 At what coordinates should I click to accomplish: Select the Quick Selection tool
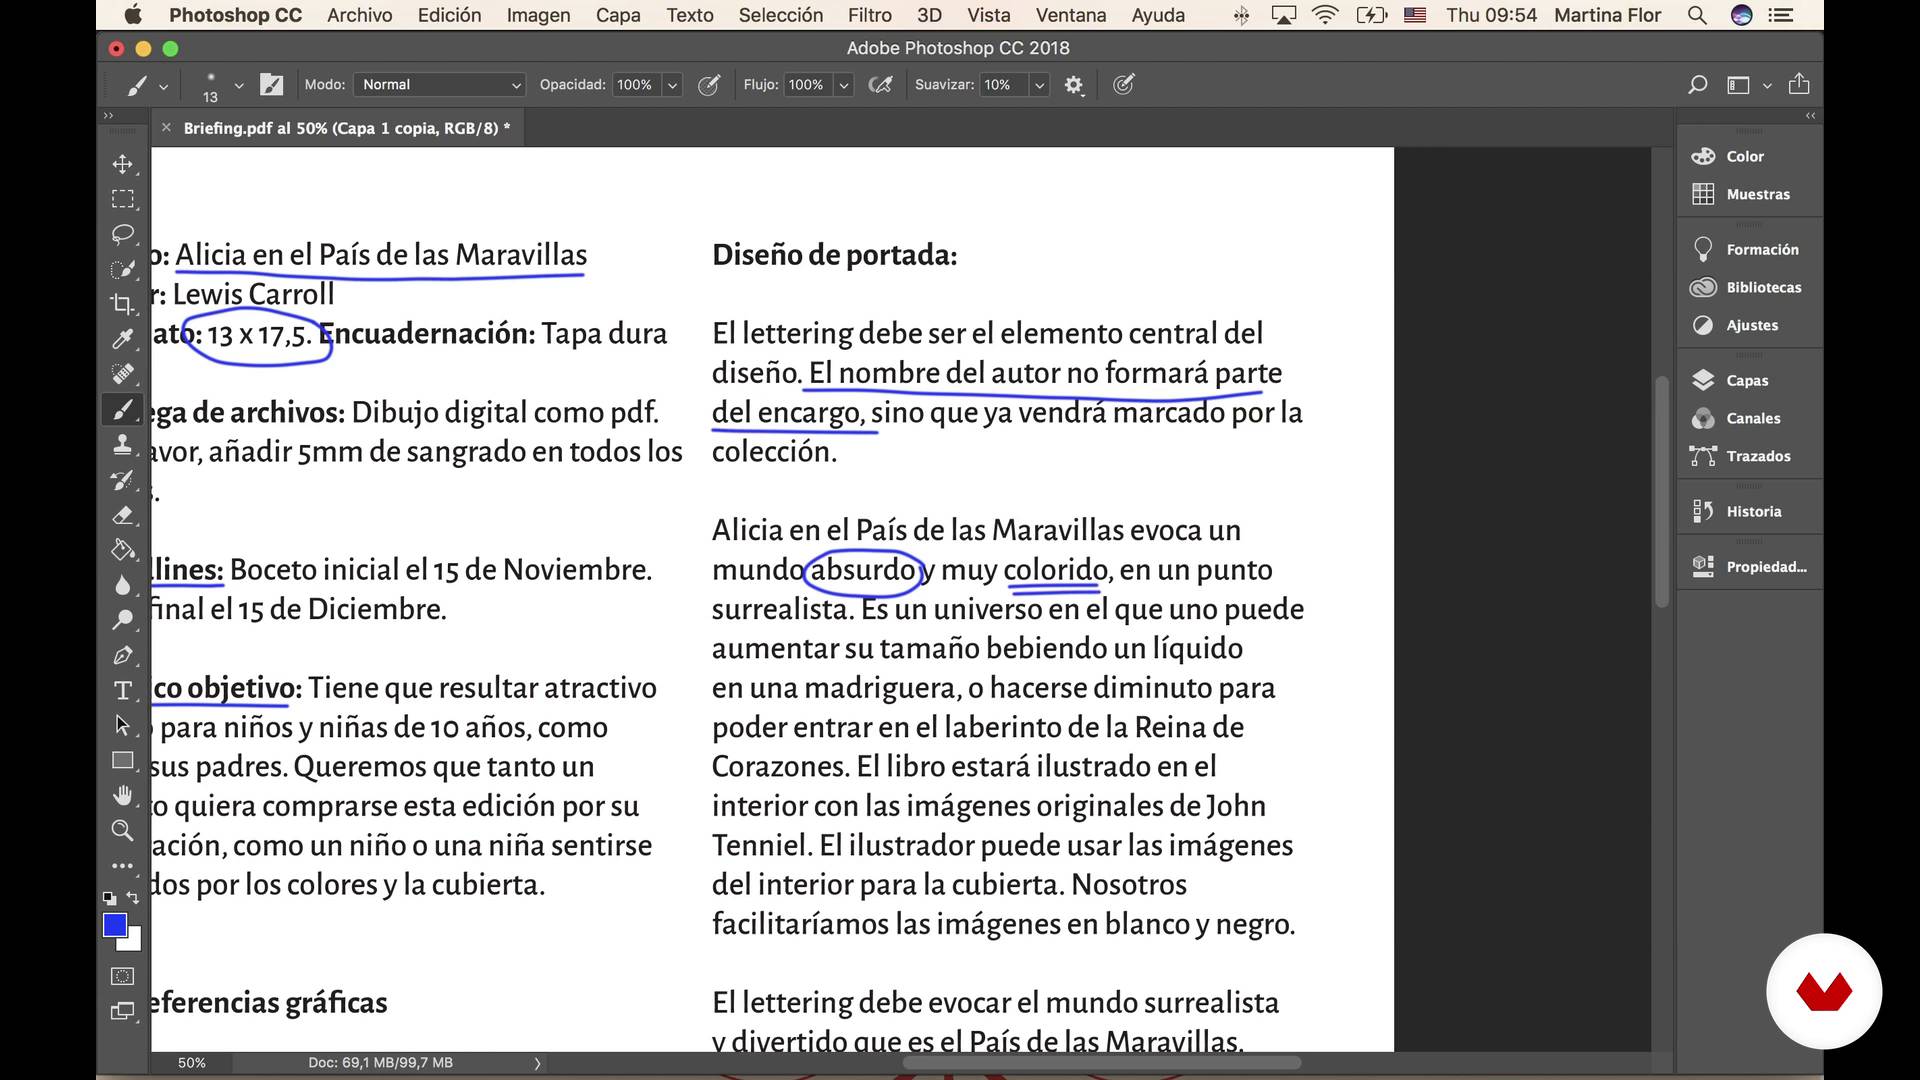click(x=122, y=269)
